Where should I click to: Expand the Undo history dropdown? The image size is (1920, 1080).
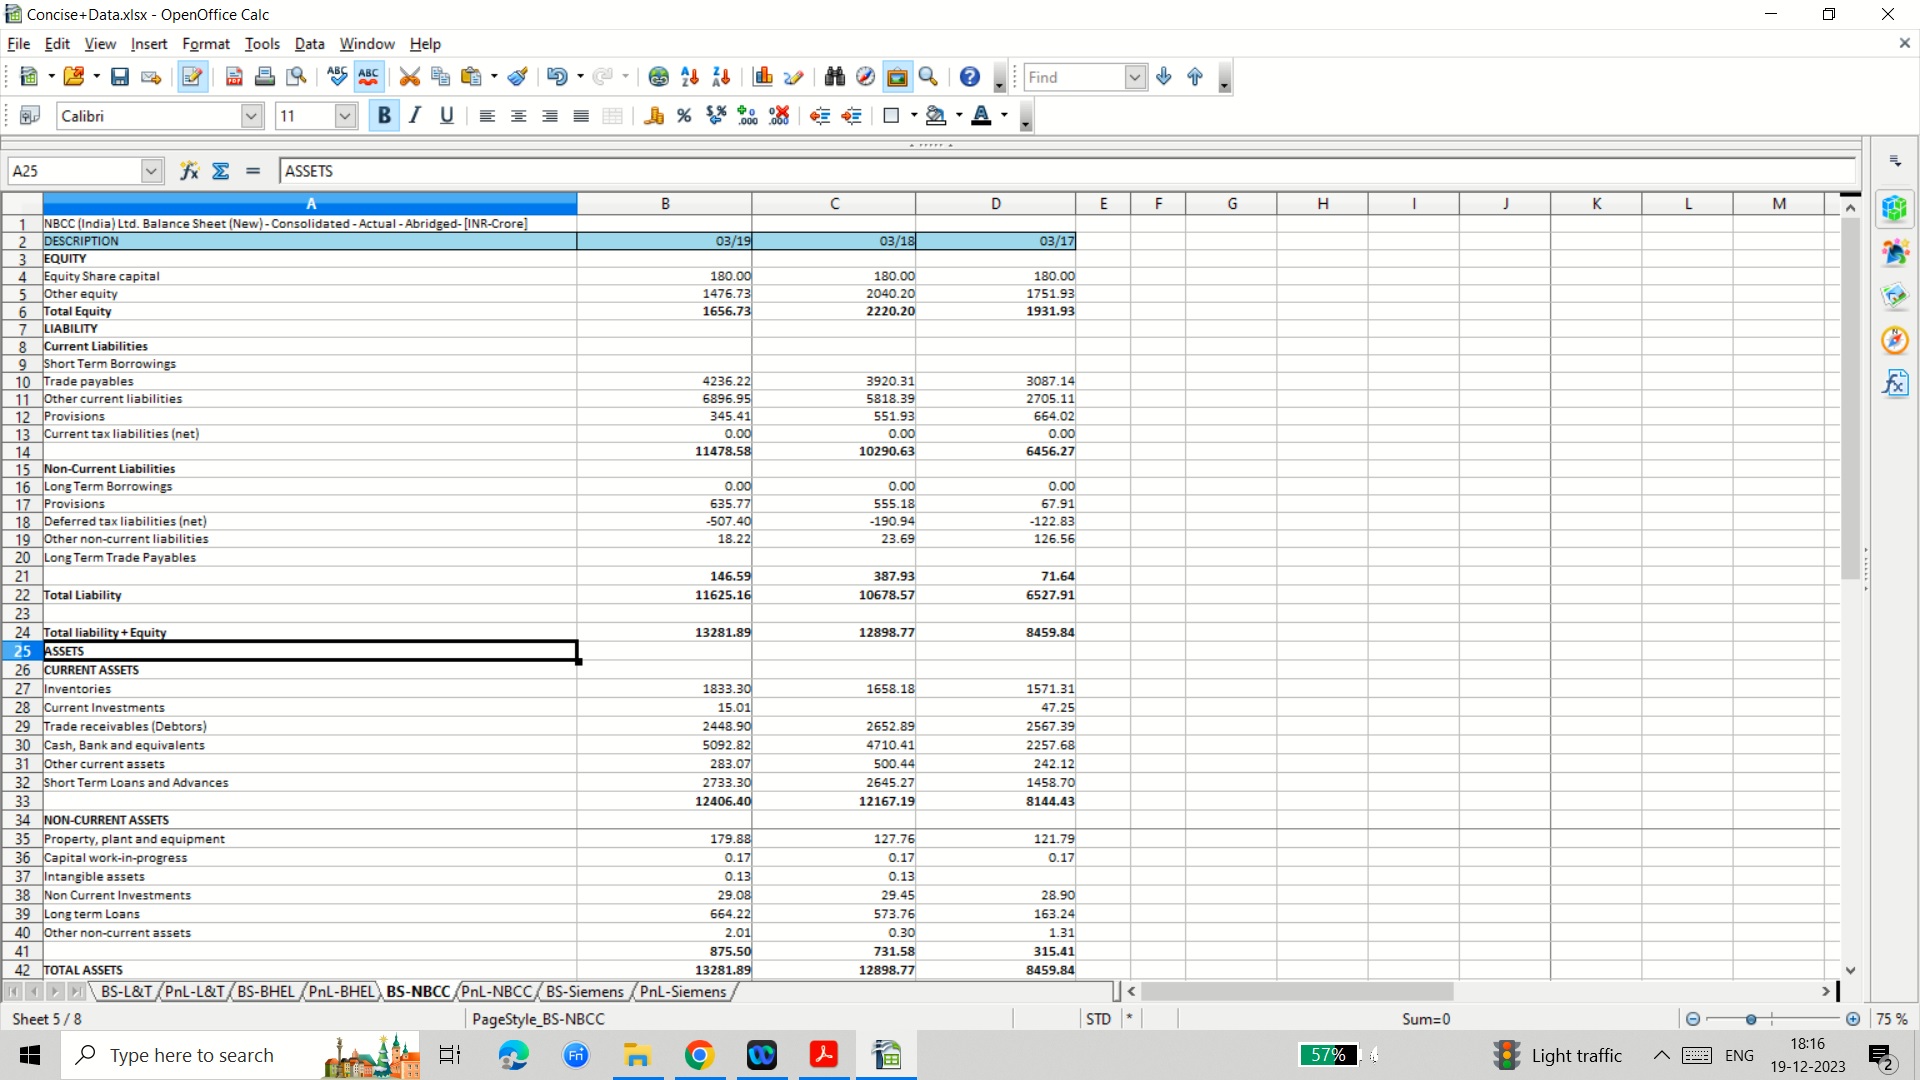click(580, 77)
